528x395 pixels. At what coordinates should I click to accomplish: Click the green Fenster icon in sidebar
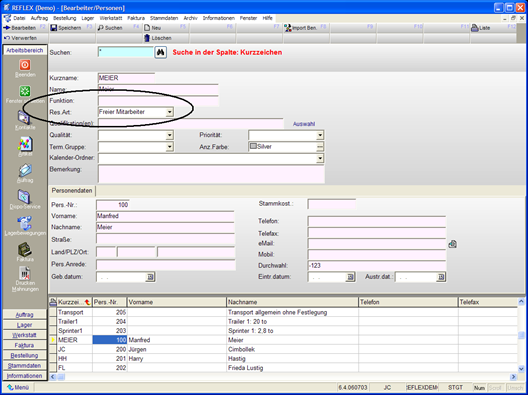pos(25,91)
